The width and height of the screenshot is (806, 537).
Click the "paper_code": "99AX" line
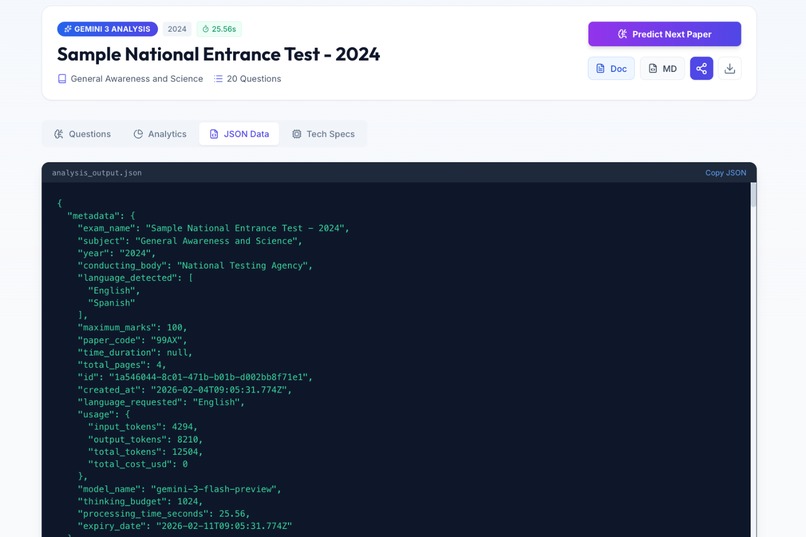[x=132, y=340]
